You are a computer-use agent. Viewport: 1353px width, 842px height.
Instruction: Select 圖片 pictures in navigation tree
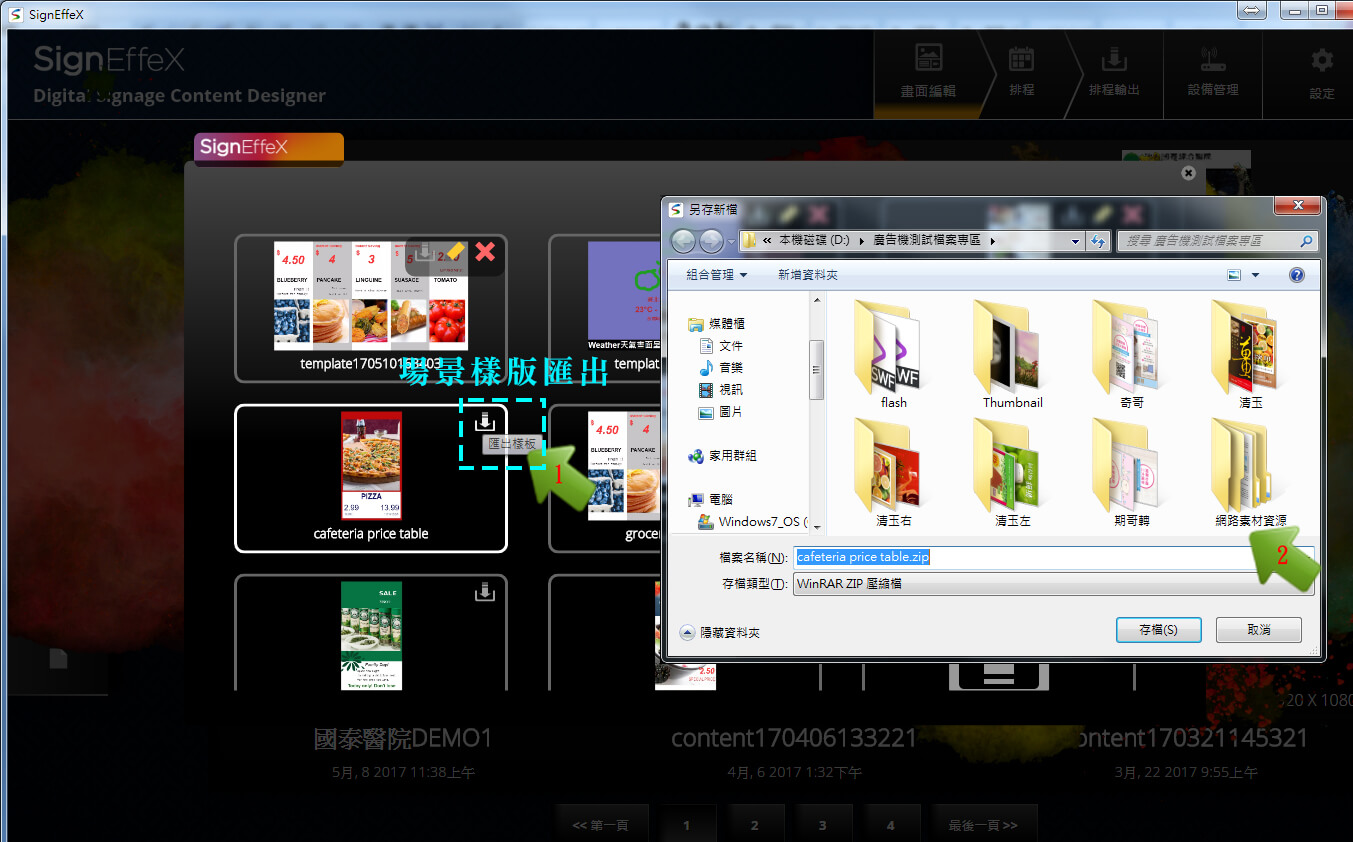[x=730, y=412]
